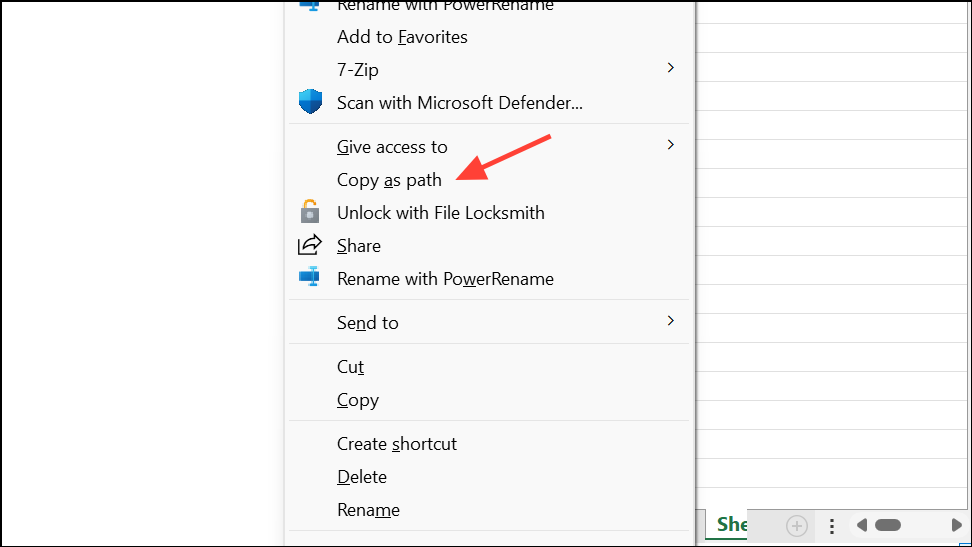This screenshot has width=972, height=547.
Task: Select Add to Favorites
Action: point(402,37)
